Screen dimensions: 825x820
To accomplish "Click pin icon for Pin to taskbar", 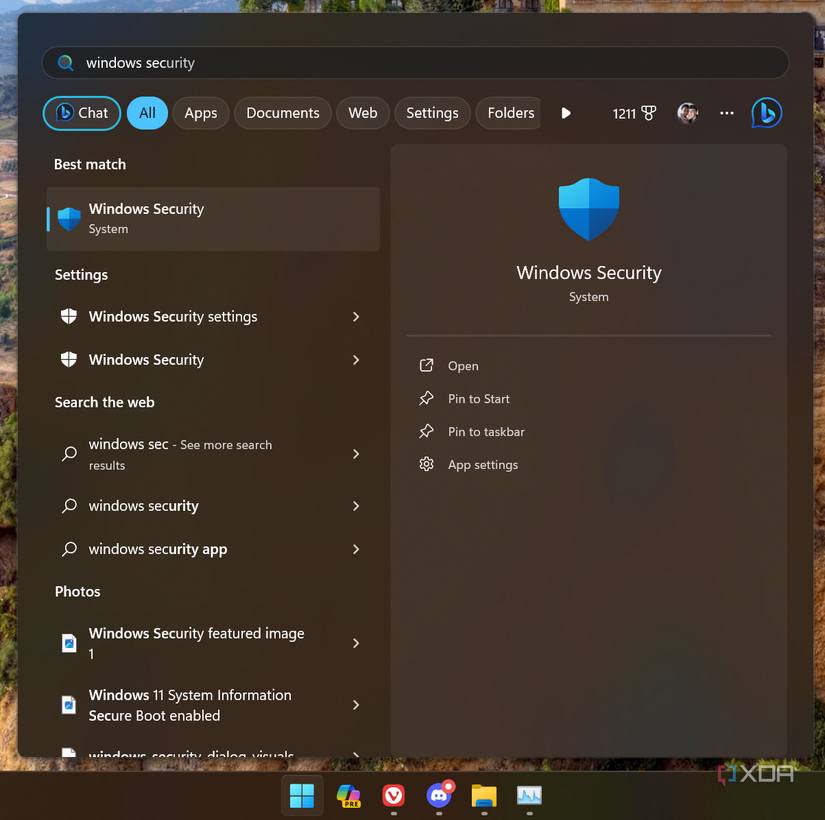I will click(426, 432).
